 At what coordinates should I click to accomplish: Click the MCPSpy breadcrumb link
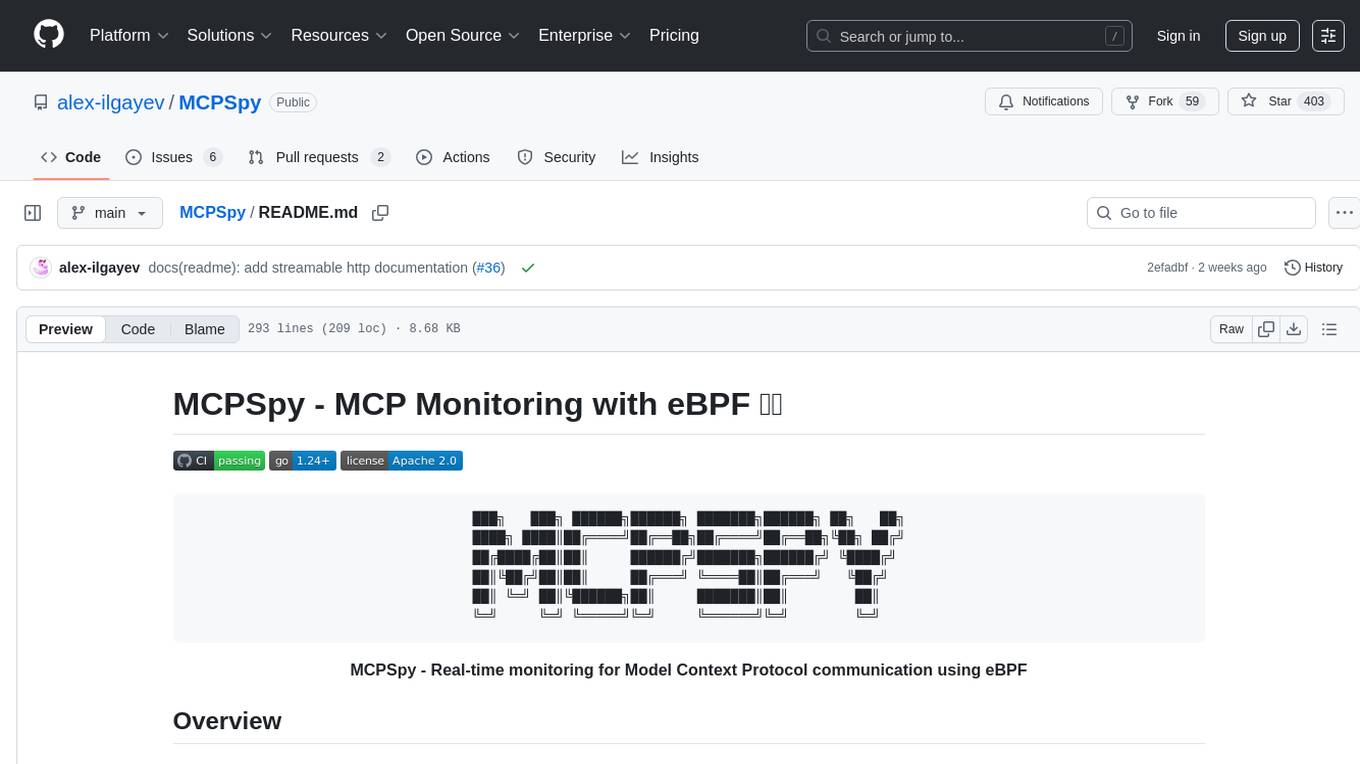(212, 212)
